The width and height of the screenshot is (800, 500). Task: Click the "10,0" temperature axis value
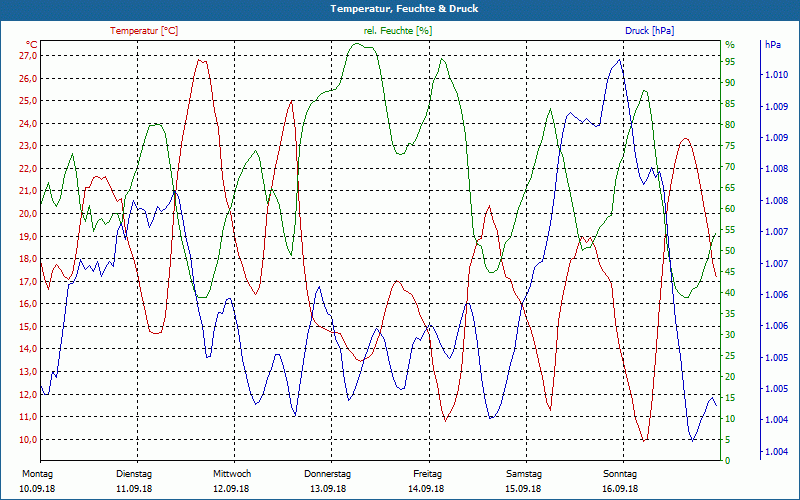[x=28, y=440]
